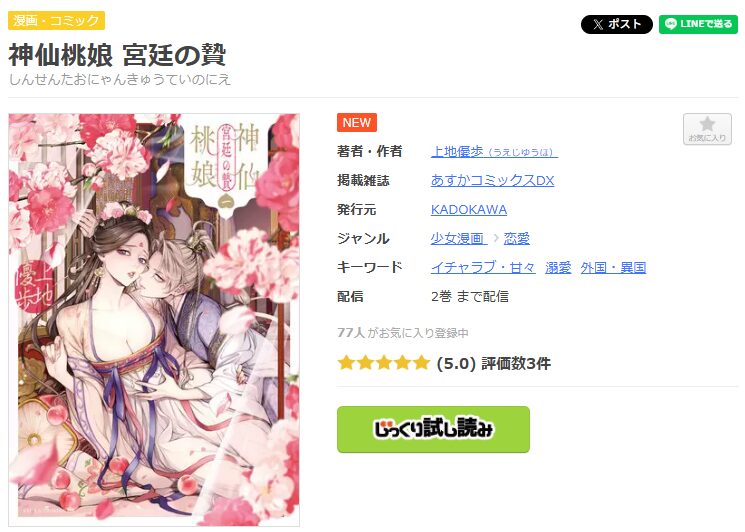This screenshot has height=532, width=745.
Task: Click the breadcrumb chevron between genres
Action: pos(496,238)
